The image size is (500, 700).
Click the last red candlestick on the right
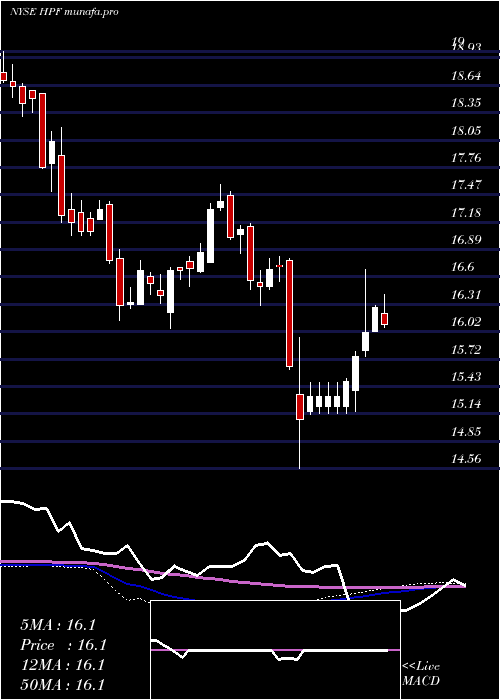384,318
